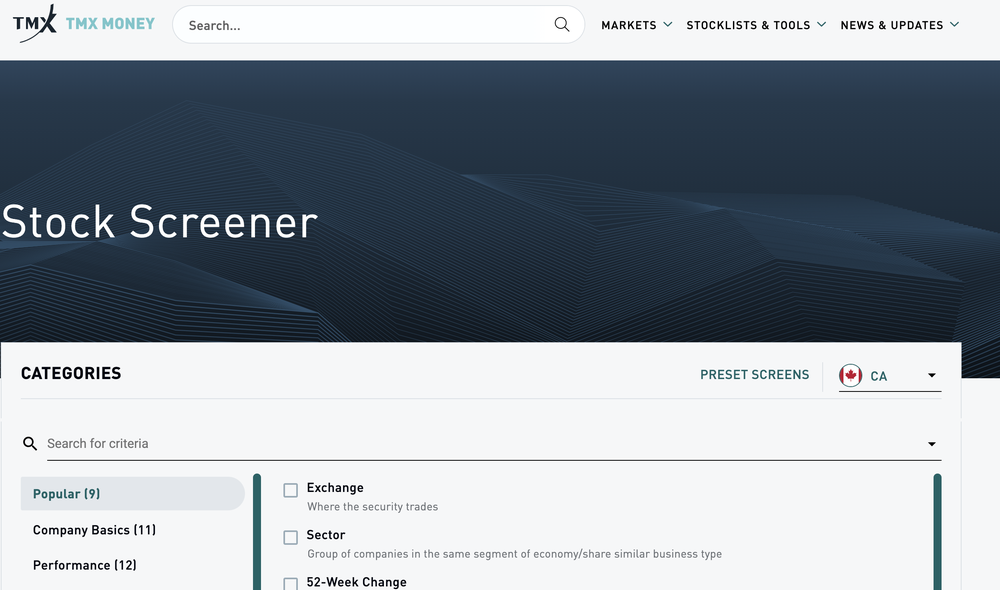1000x590 pixels.
Task: Click the CATEGORIES heading
Action: coord(71,373)
